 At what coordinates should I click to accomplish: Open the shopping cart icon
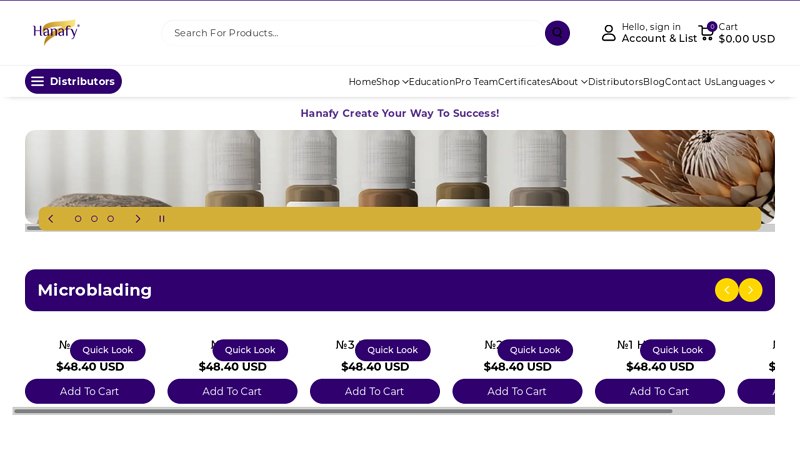[x=707, y=33]
